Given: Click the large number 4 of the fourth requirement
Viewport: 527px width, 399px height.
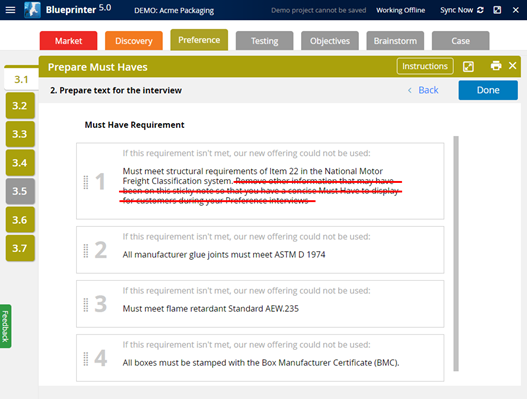Looking at the screenshot, I should point(100,358).
